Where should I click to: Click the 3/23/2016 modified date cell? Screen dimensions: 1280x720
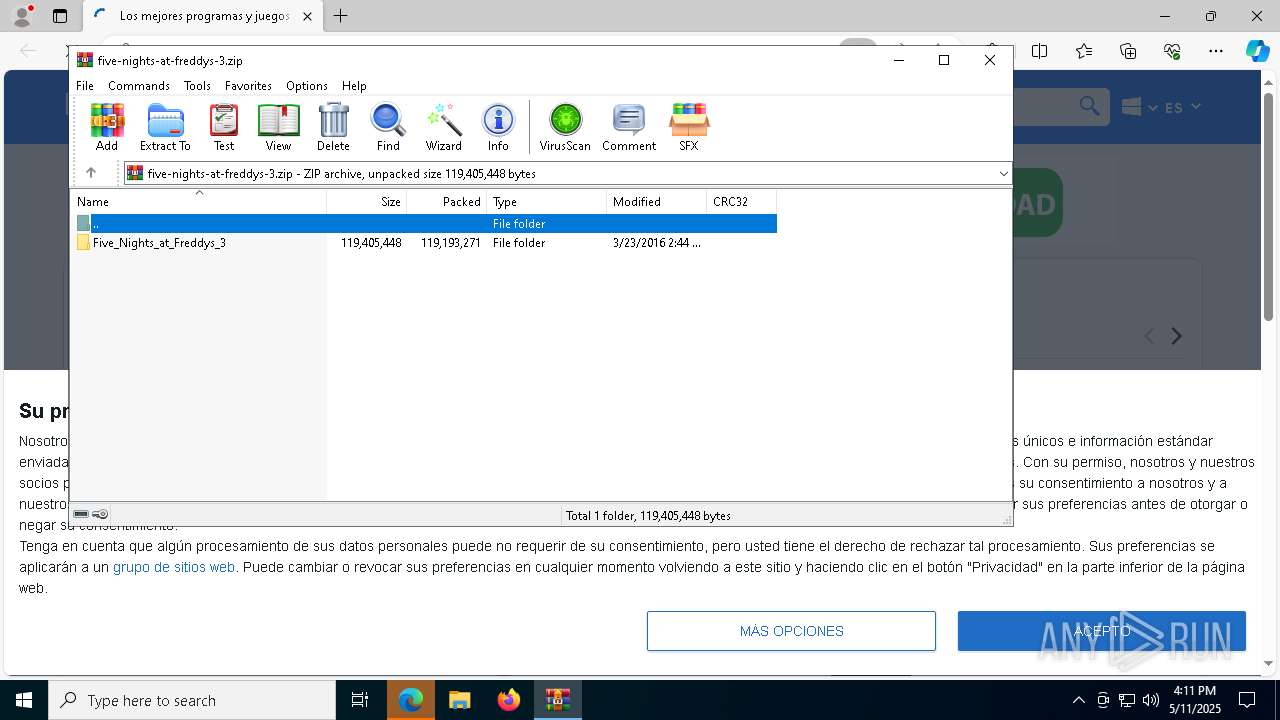[x=656, y=243]
